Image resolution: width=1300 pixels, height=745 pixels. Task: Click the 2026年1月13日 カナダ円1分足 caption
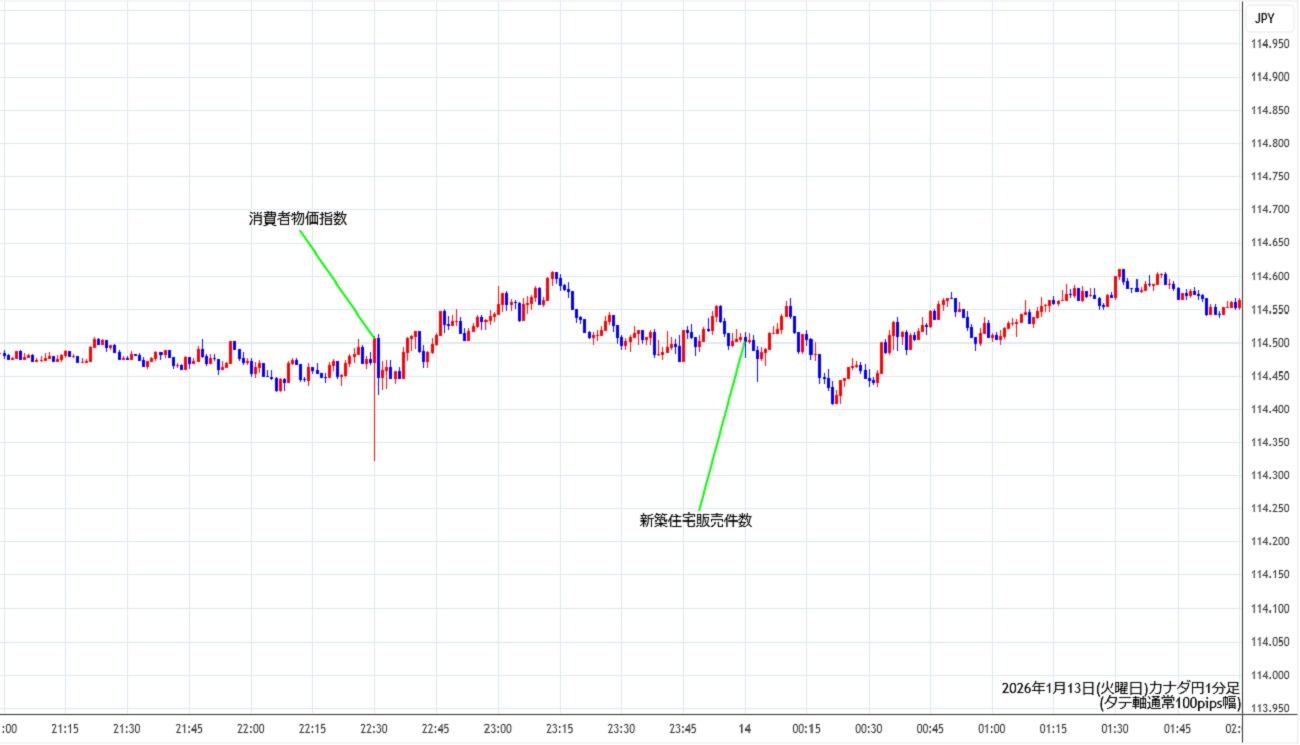(x=1120, y=688)
